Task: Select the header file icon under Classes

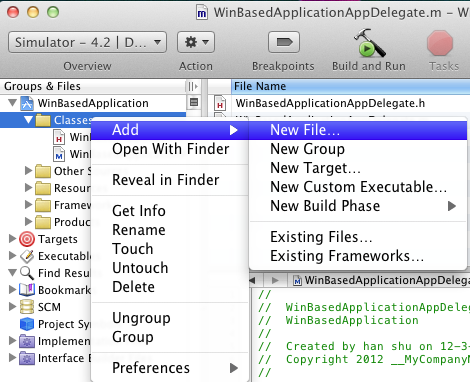Action: (x=59, y=137)
